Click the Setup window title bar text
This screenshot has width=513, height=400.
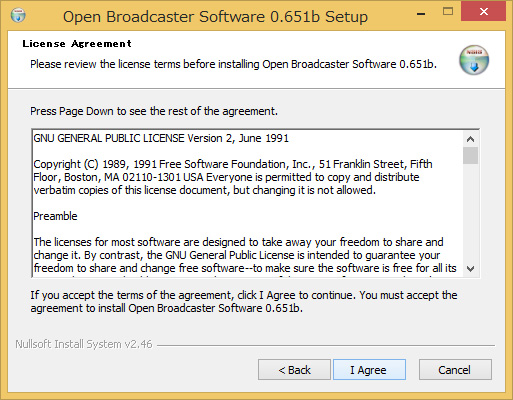point(215,17)
